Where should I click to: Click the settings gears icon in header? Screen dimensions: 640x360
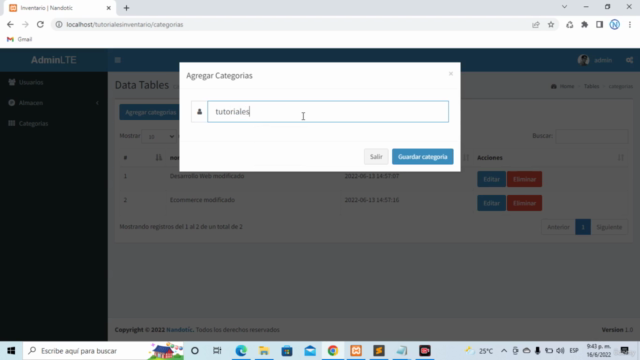click(629, 60)
